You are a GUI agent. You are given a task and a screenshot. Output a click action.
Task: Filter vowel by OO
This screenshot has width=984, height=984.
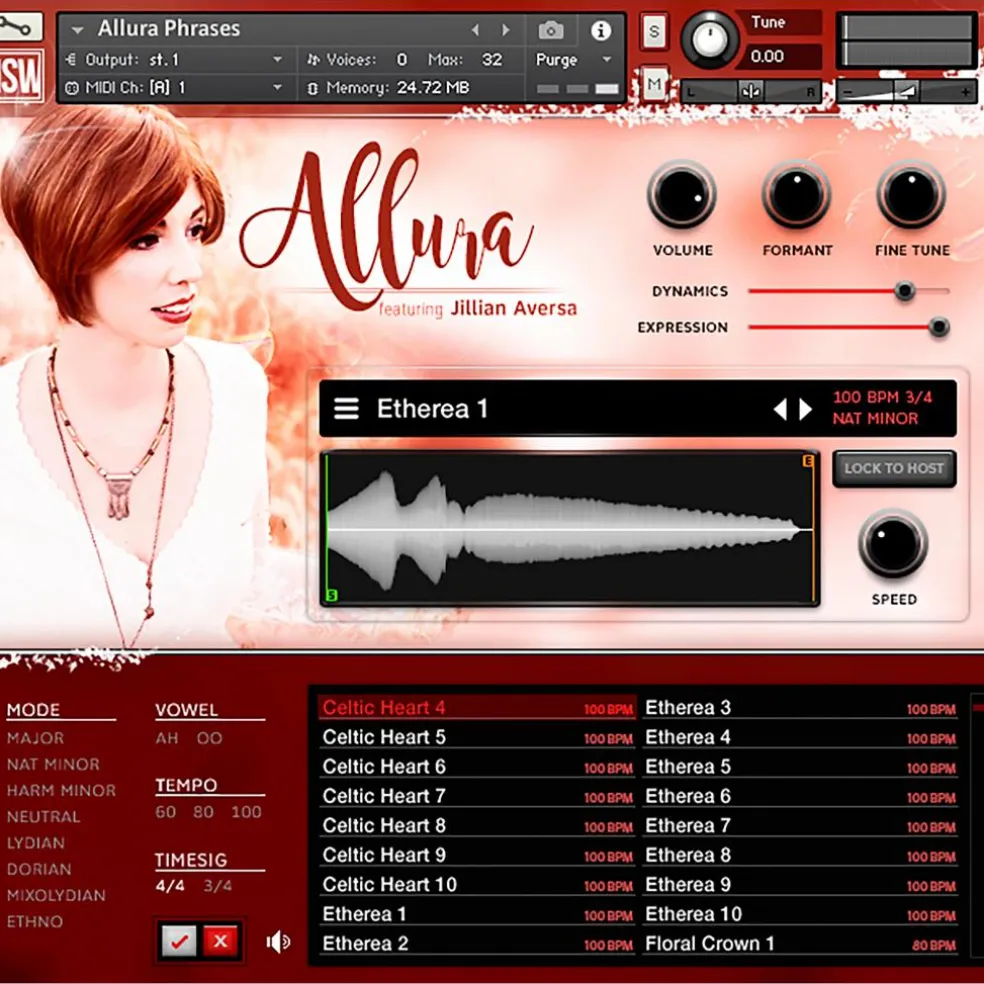pos(209,738)
